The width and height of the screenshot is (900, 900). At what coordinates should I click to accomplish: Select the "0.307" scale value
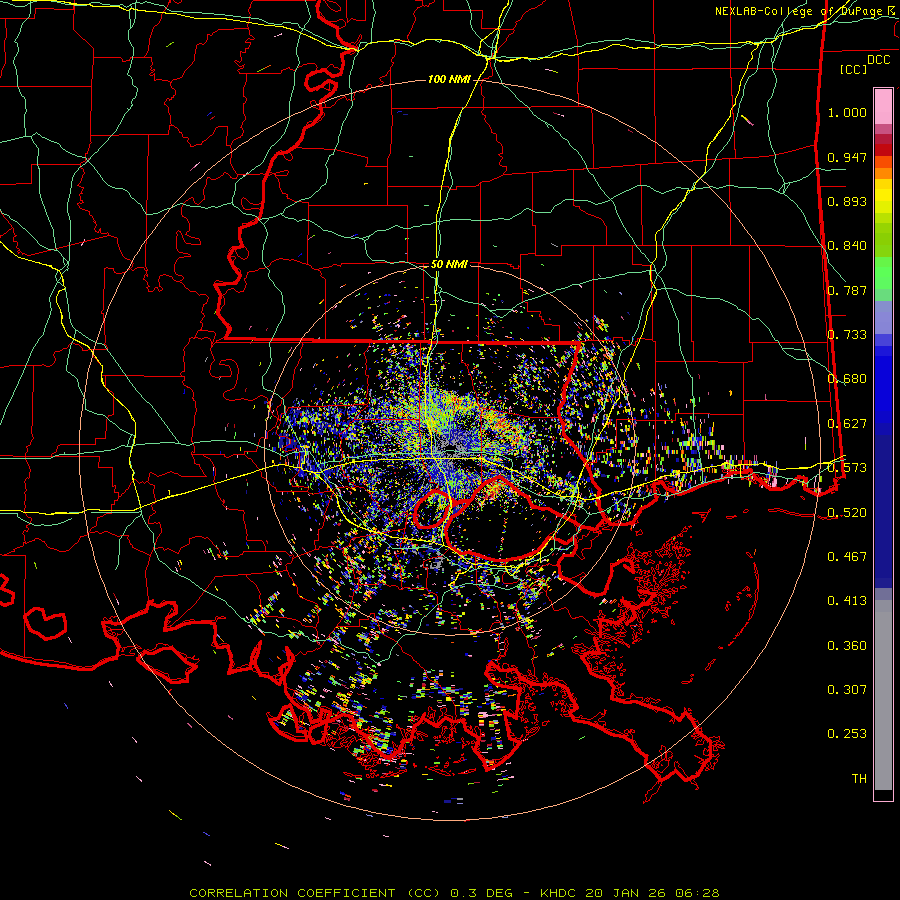point(847,690)
